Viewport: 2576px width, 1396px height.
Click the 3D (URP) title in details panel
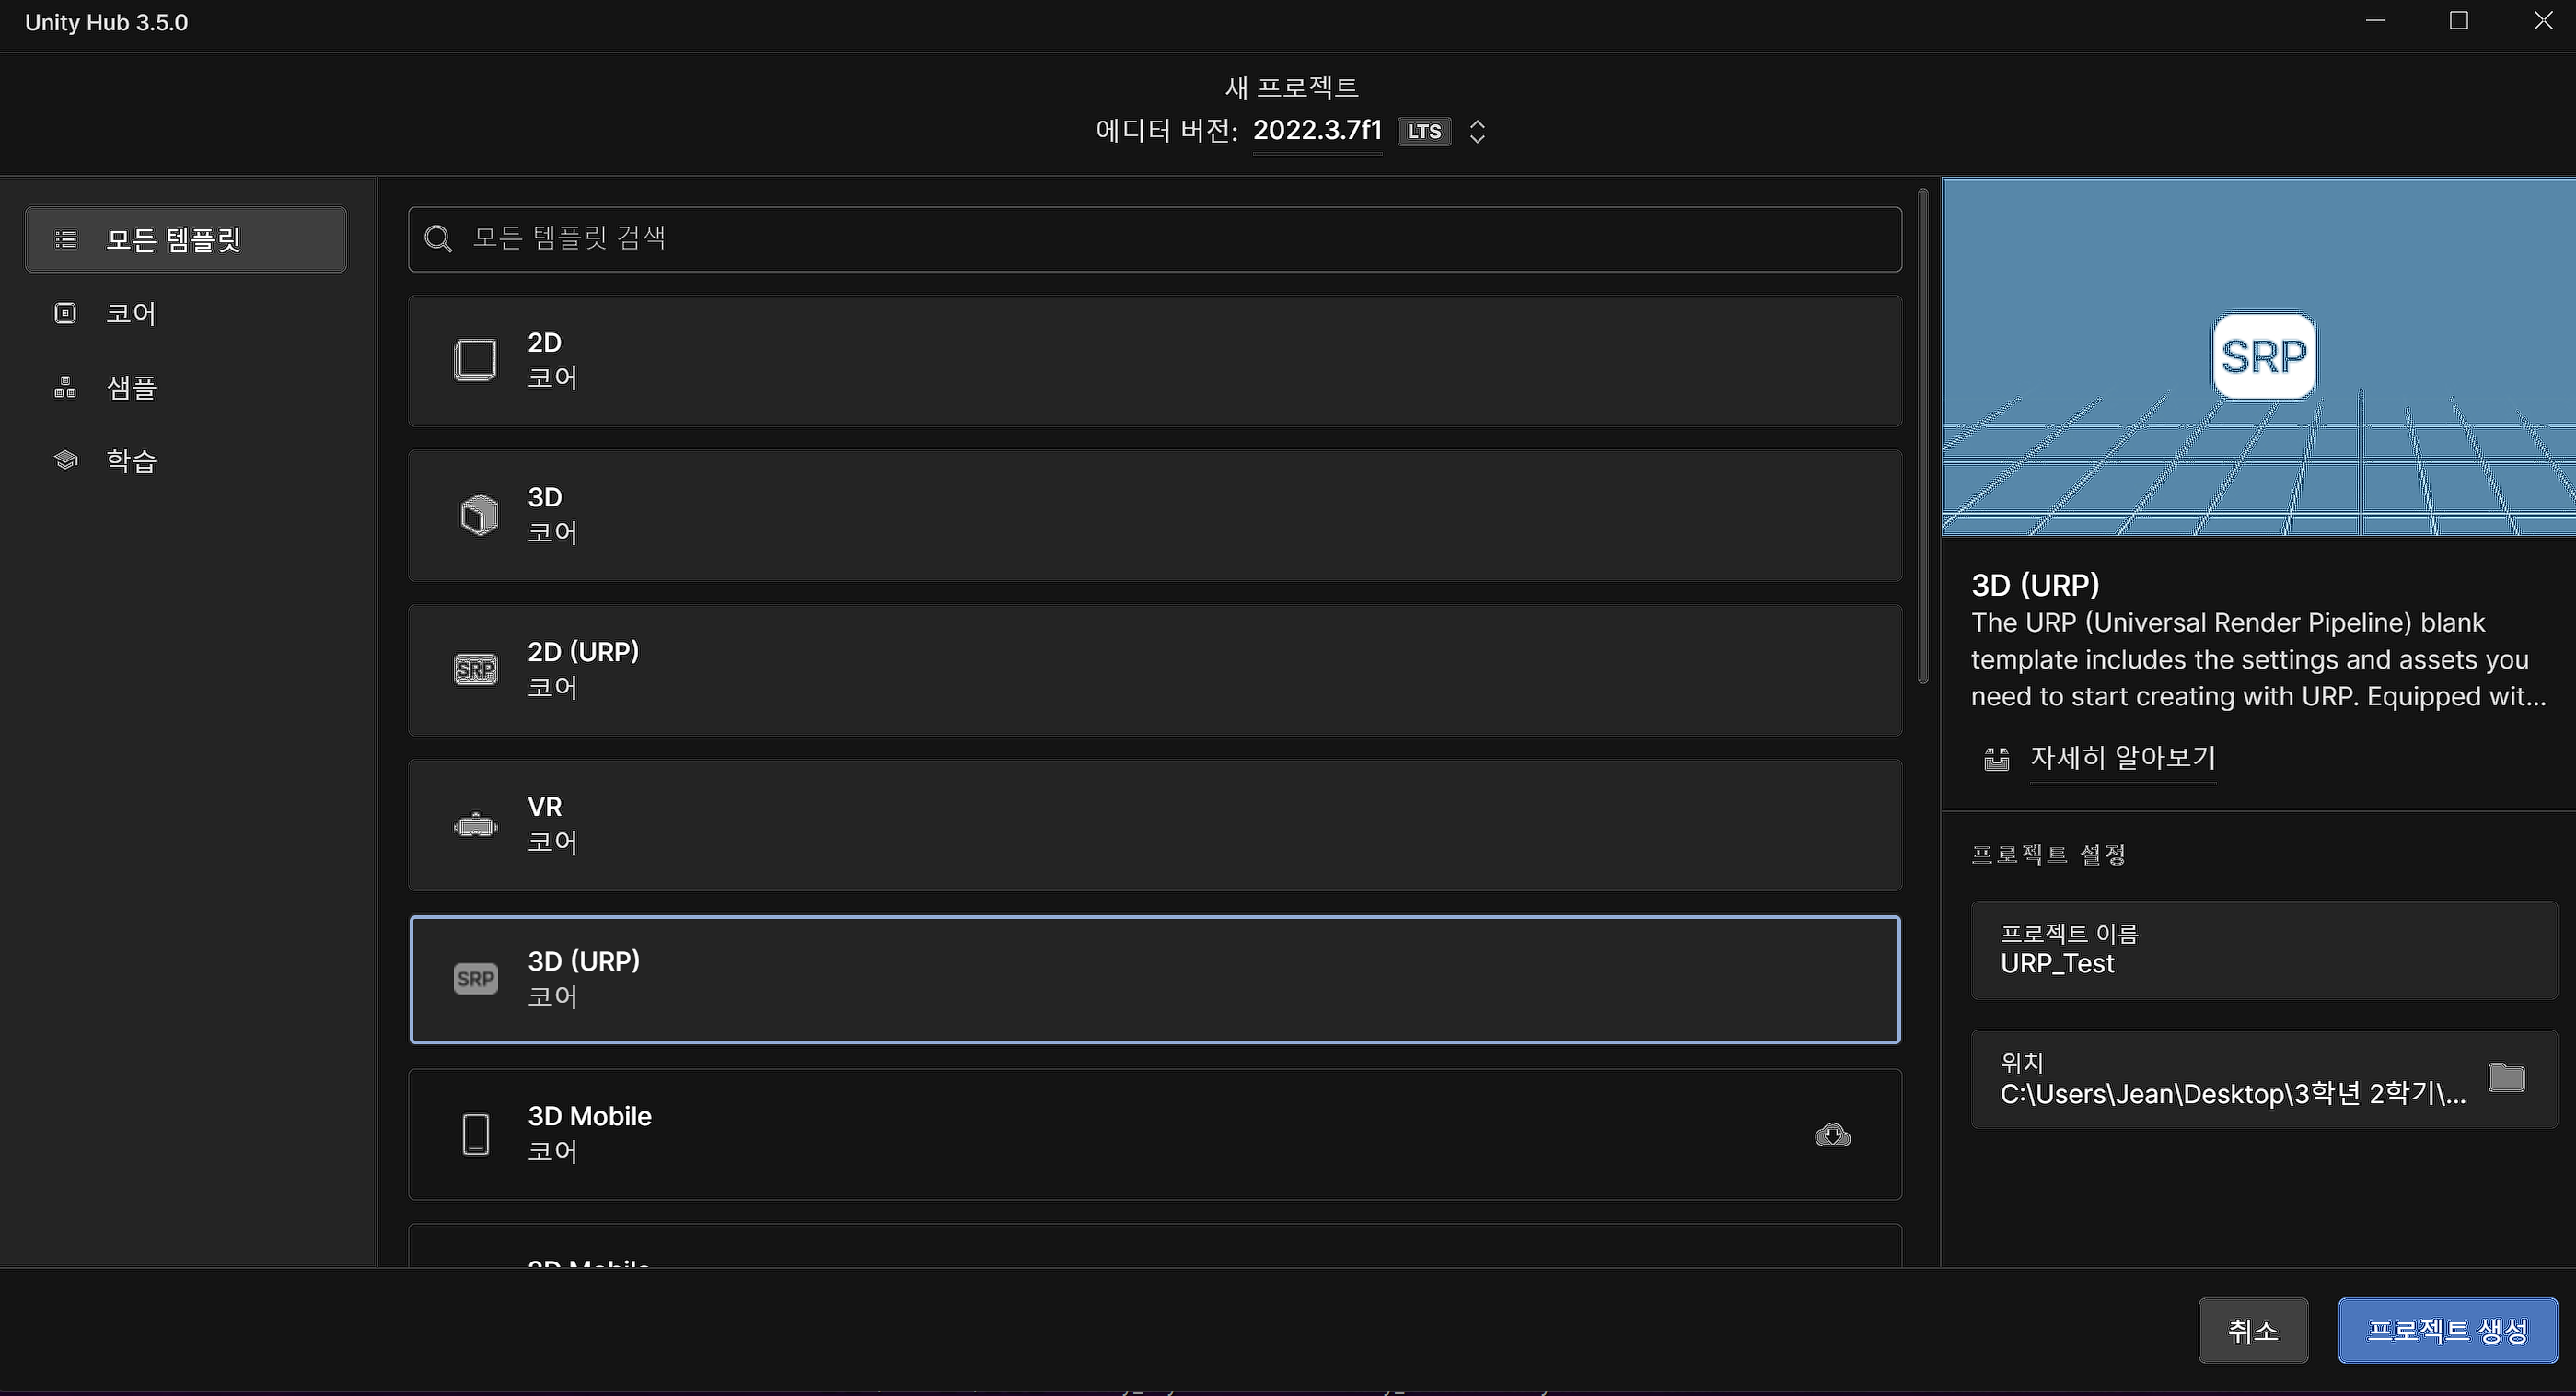2035,585
